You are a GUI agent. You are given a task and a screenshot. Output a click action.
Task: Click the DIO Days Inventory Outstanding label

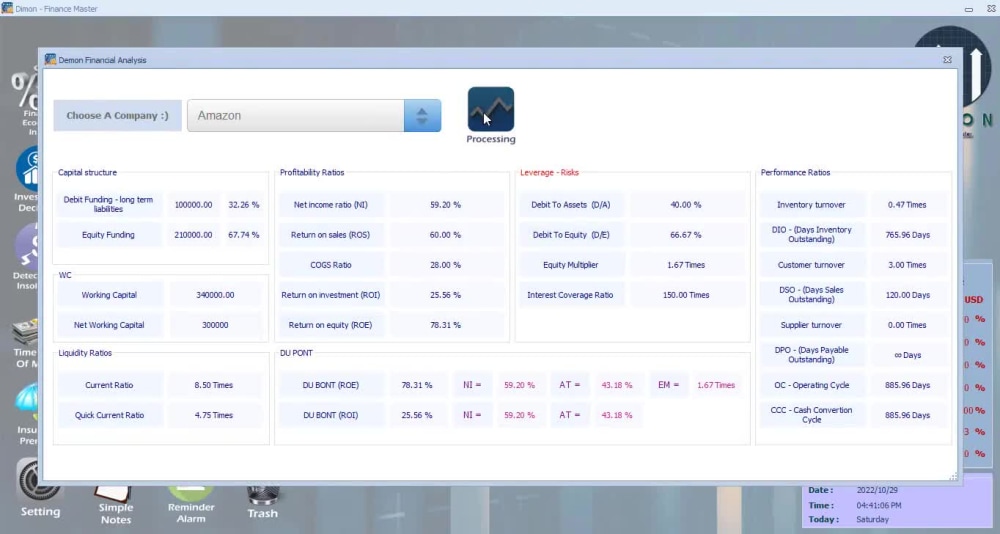tap(811, 234)
